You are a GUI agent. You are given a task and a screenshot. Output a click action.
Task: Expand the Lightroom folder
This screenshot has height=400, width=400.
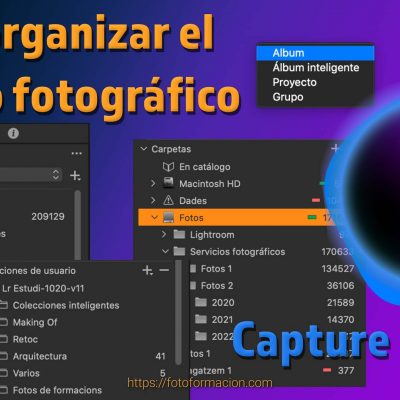(164, 234)
